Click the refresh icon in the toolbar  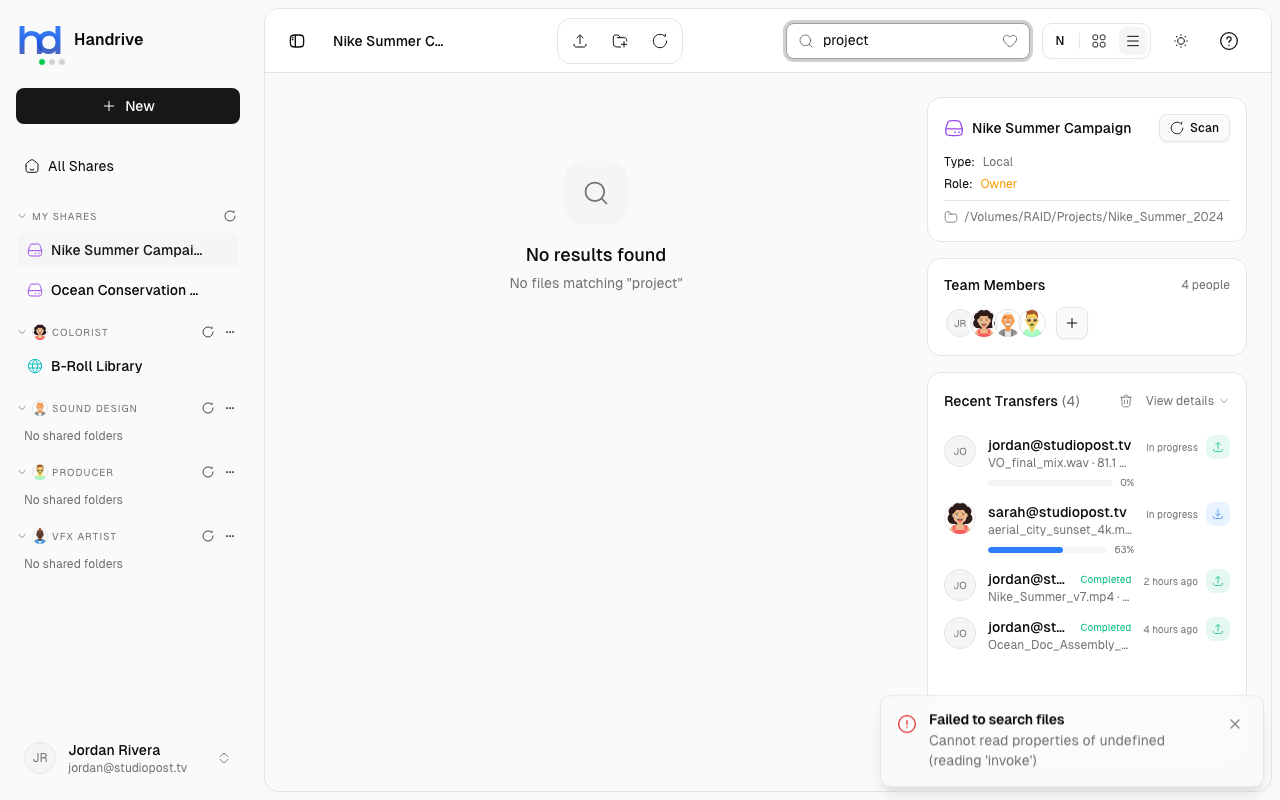[659, 41]
